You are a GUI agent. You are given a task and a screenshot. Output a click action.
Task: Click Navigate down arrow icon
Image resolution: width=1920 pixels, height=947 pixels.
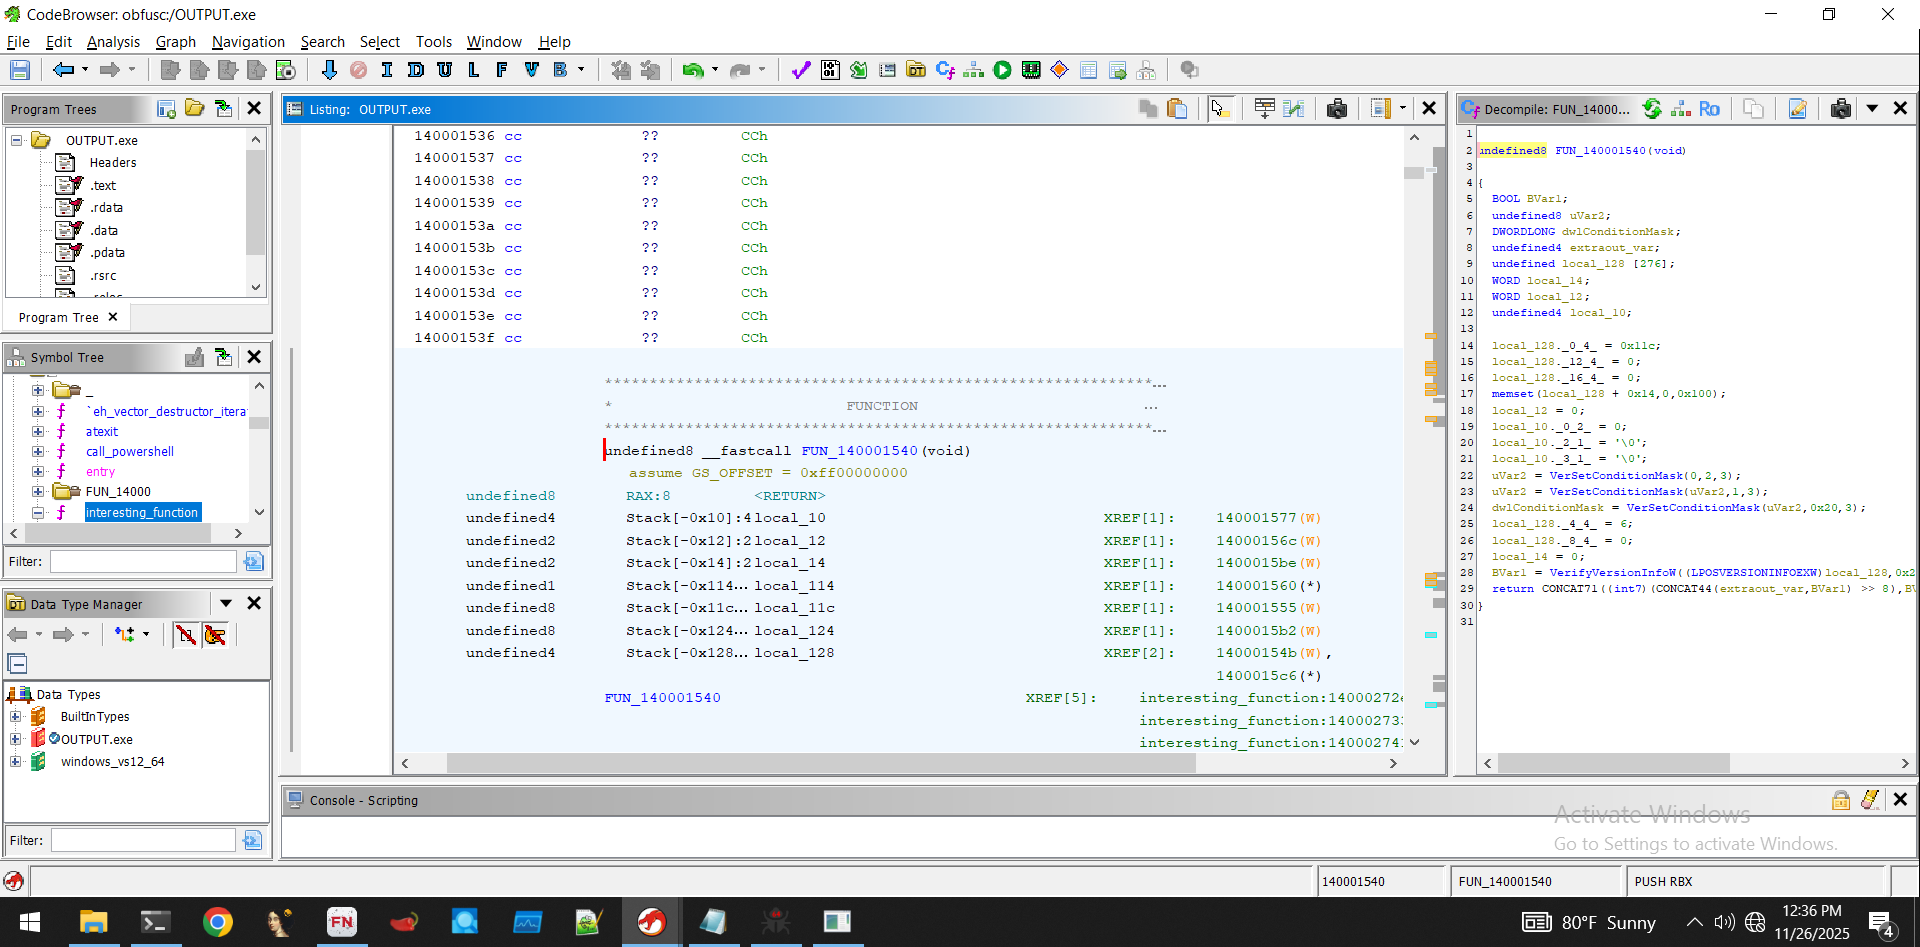329,70
